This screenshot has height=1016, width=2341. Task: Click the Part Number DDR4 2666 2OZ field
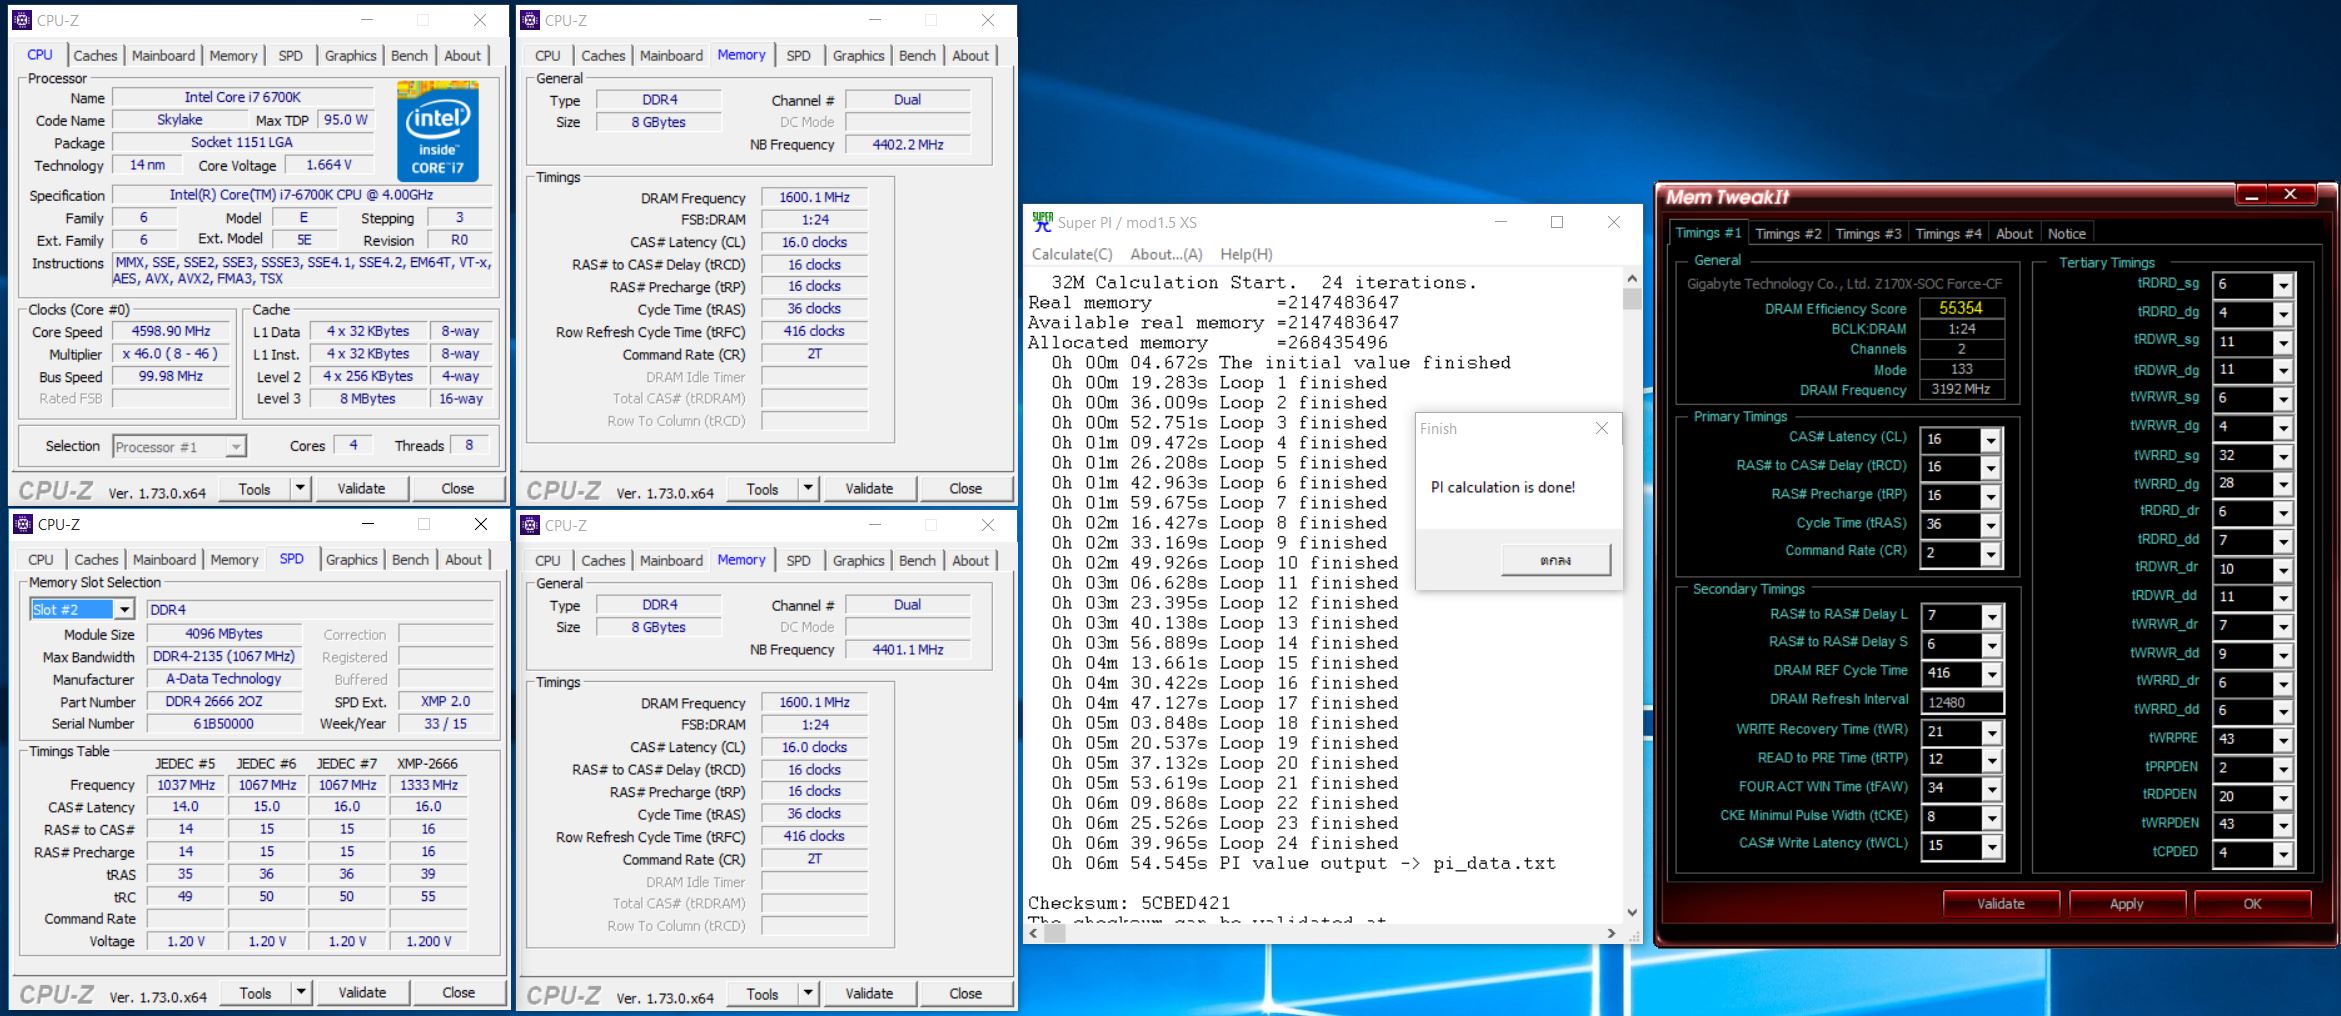[224, 701]
